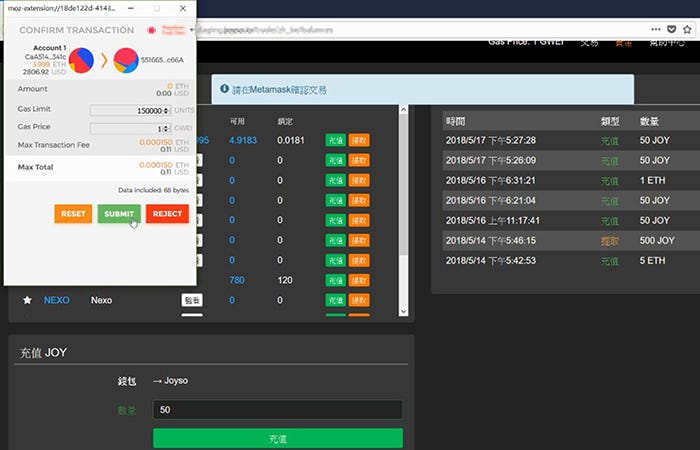Click the available balance 780

[237, 280]
